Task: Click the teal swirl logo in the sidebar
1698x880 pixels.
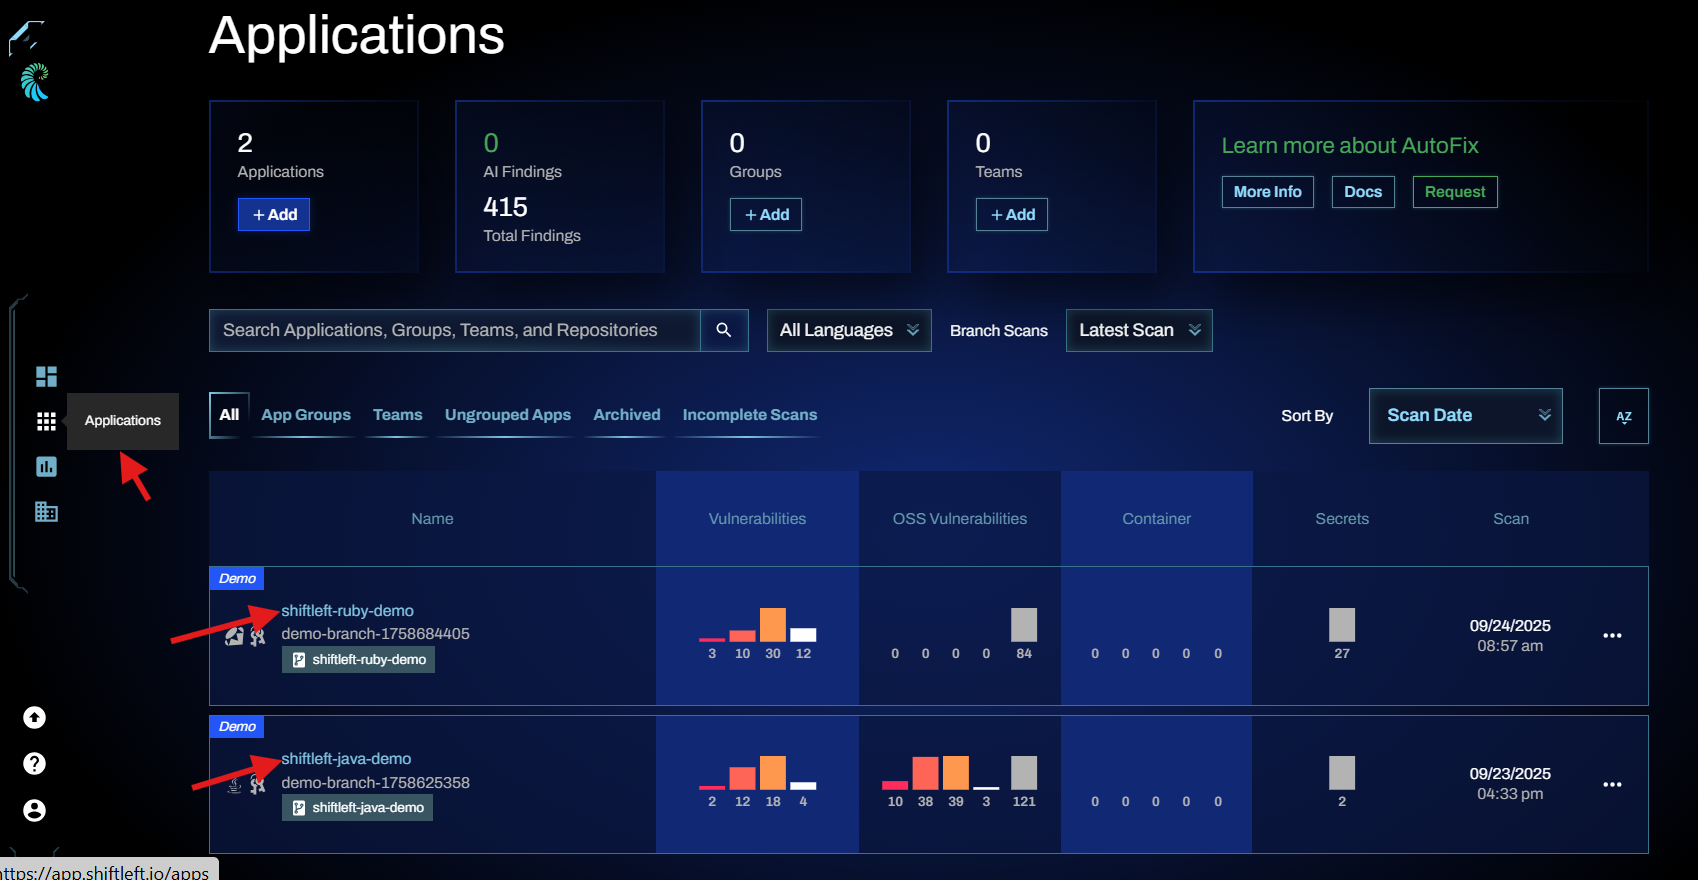Action: 35,82
